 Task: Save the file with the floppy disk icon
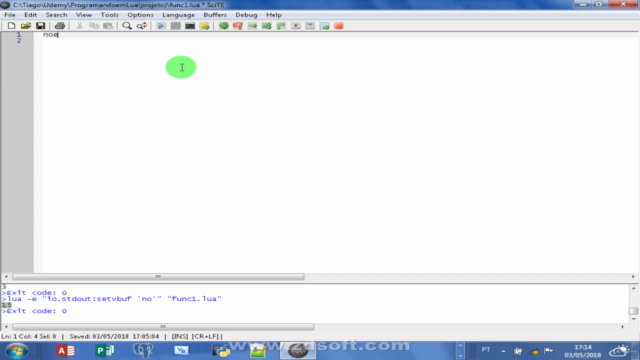pos(40,26)
